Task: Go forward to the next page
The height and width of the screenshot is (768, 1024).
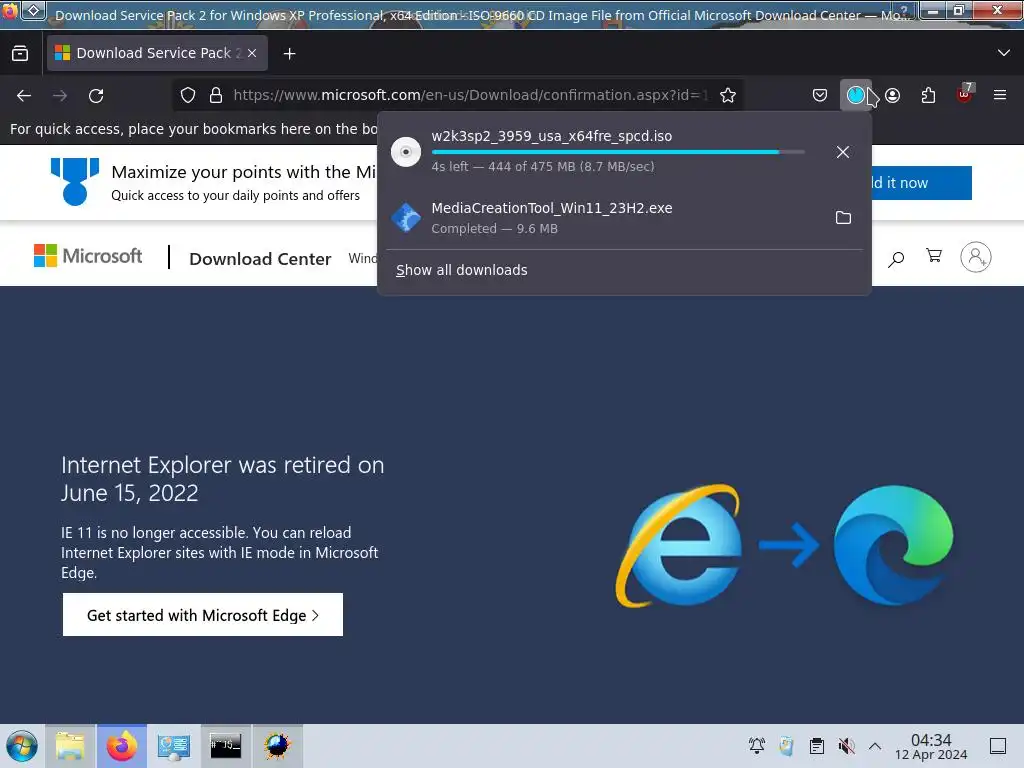Action: [x=60, y=95]
